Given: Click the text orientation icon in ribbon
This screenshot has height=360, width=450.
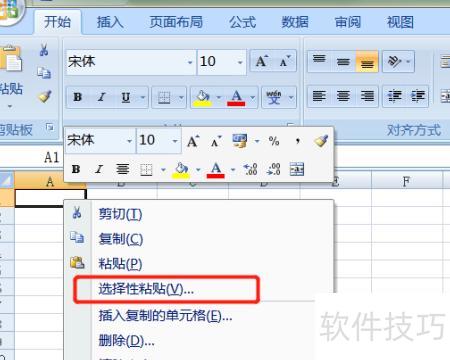Looking at the screenshot, I should tap(394, 61).
